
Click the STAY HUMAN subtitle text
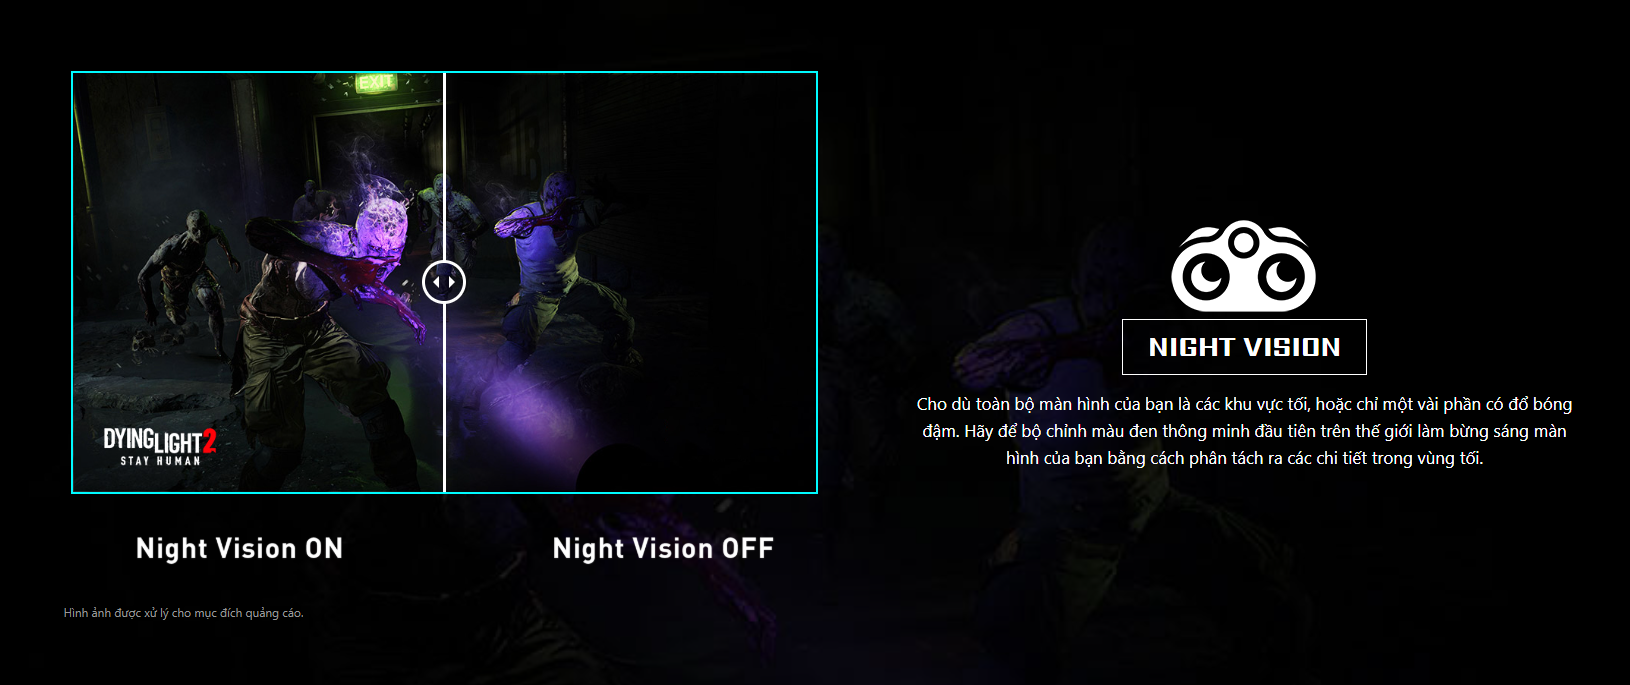(160, 461)
